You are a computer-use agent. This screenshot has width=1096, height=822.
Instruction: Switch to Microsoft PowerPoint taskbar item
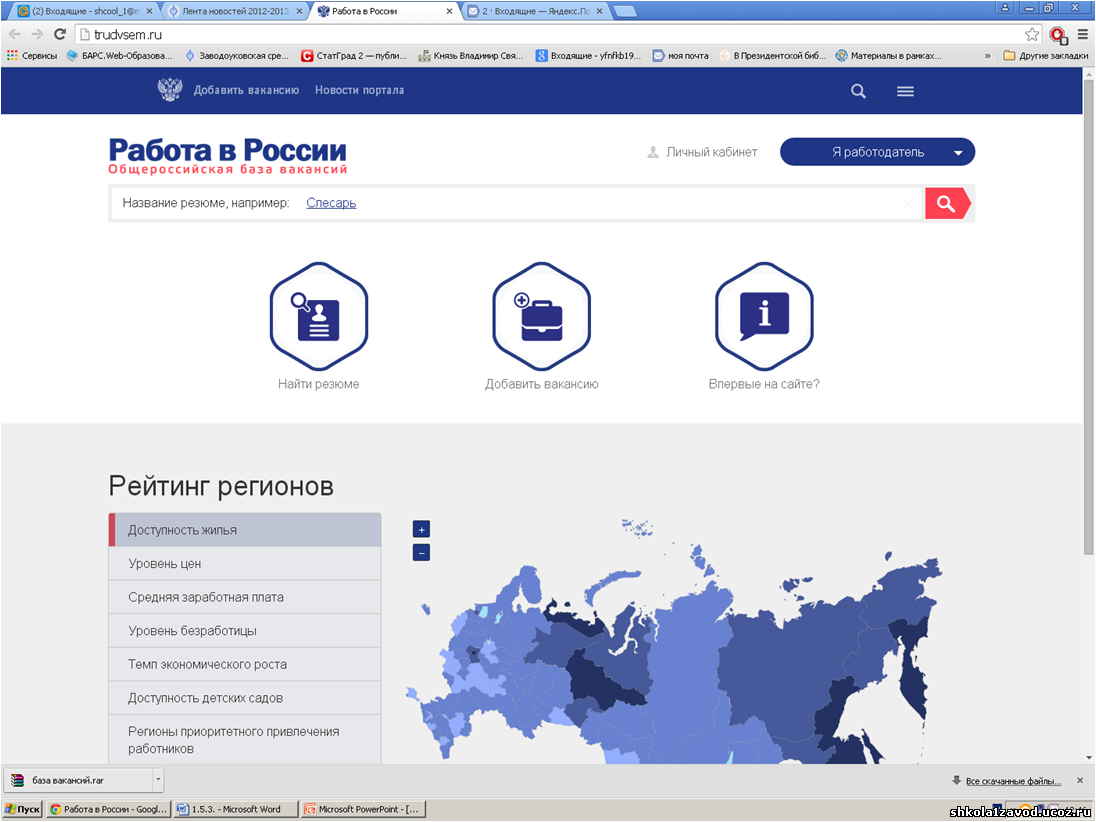363,809
